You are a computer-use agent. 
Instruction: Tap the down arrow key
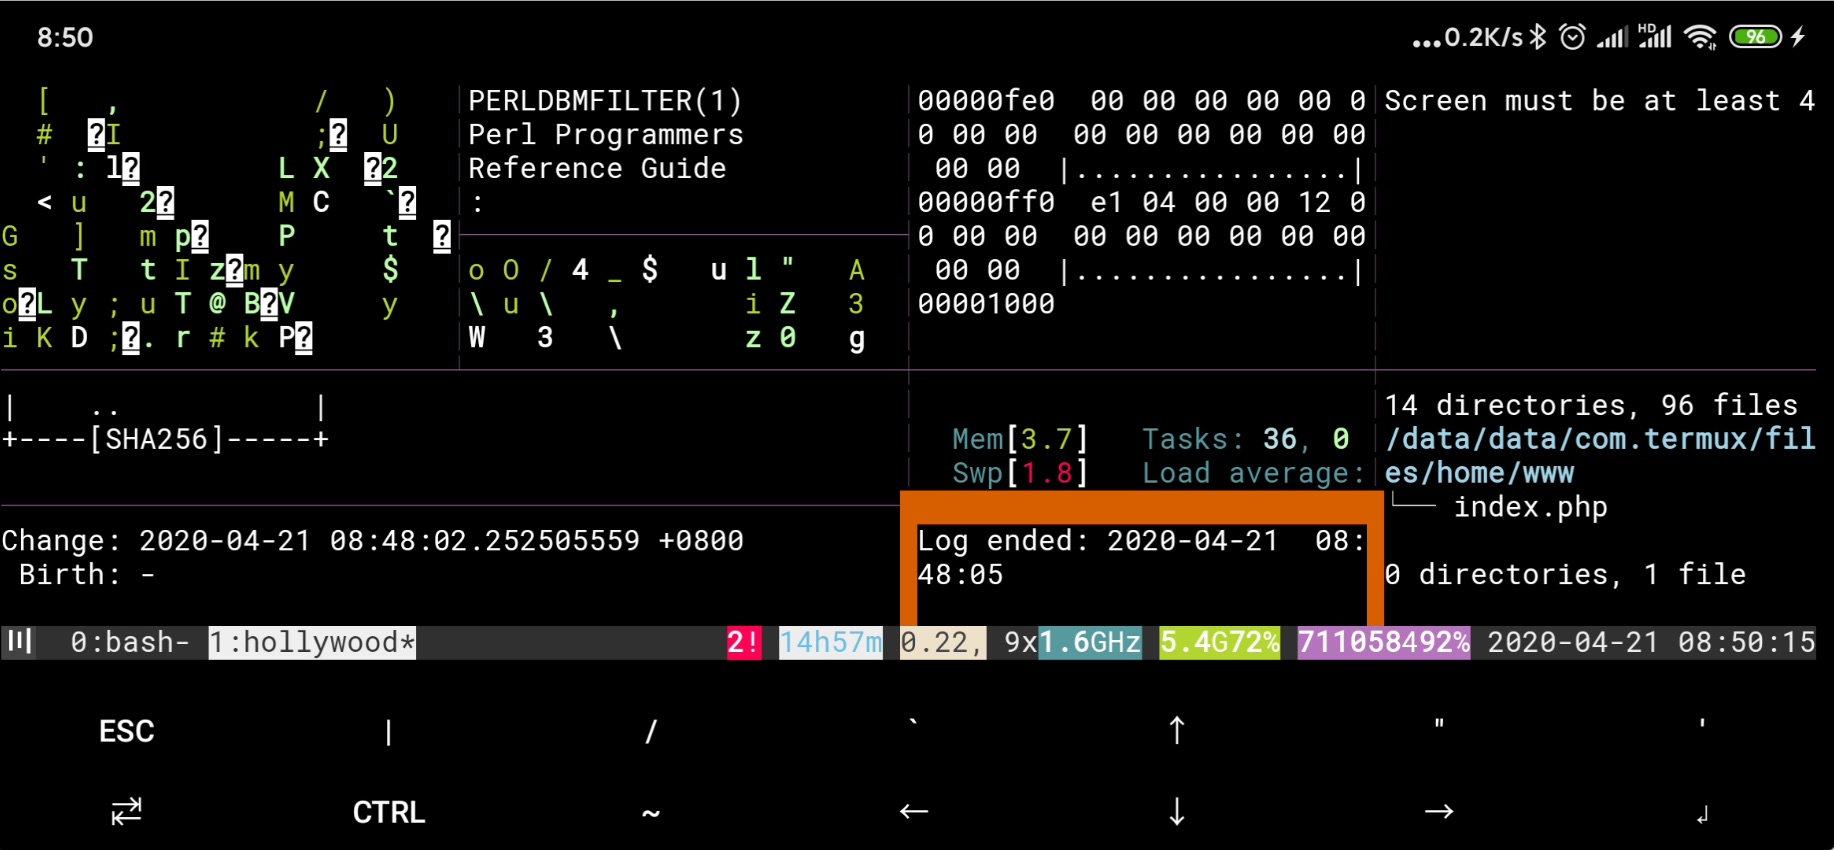(x=1177, y=811)
